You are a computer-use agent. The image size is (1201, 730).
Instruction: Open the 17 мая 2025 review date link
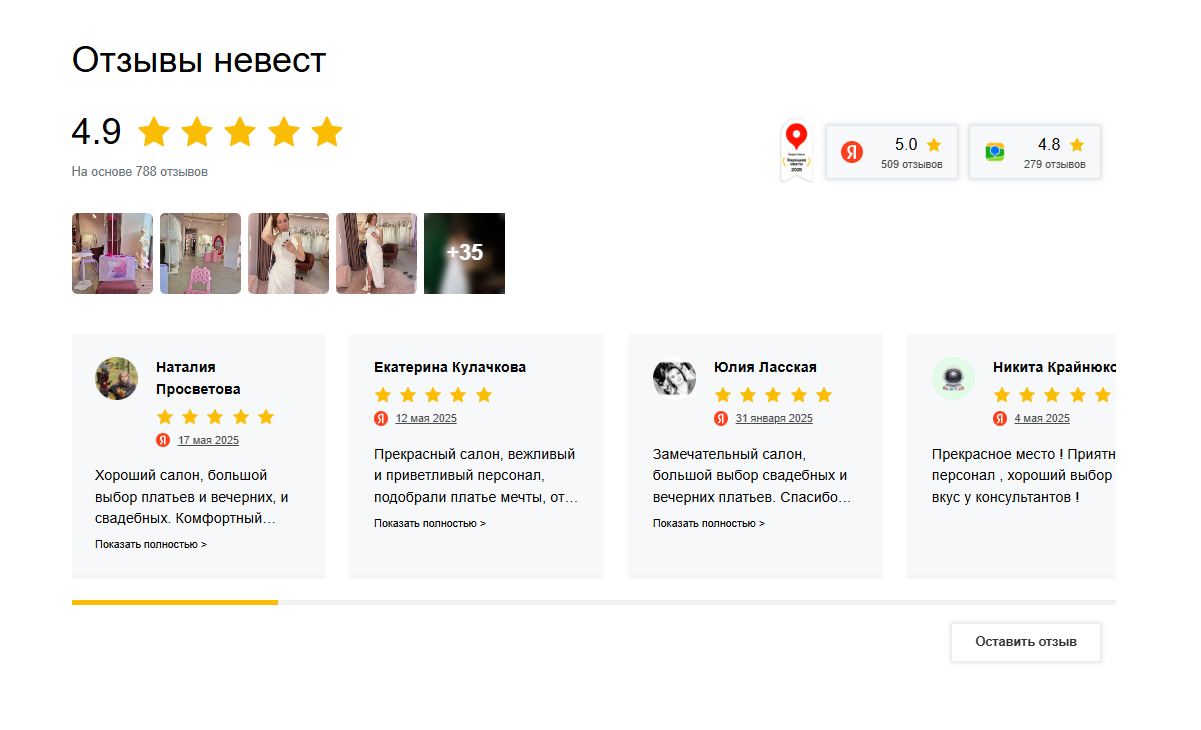[208, 440]
